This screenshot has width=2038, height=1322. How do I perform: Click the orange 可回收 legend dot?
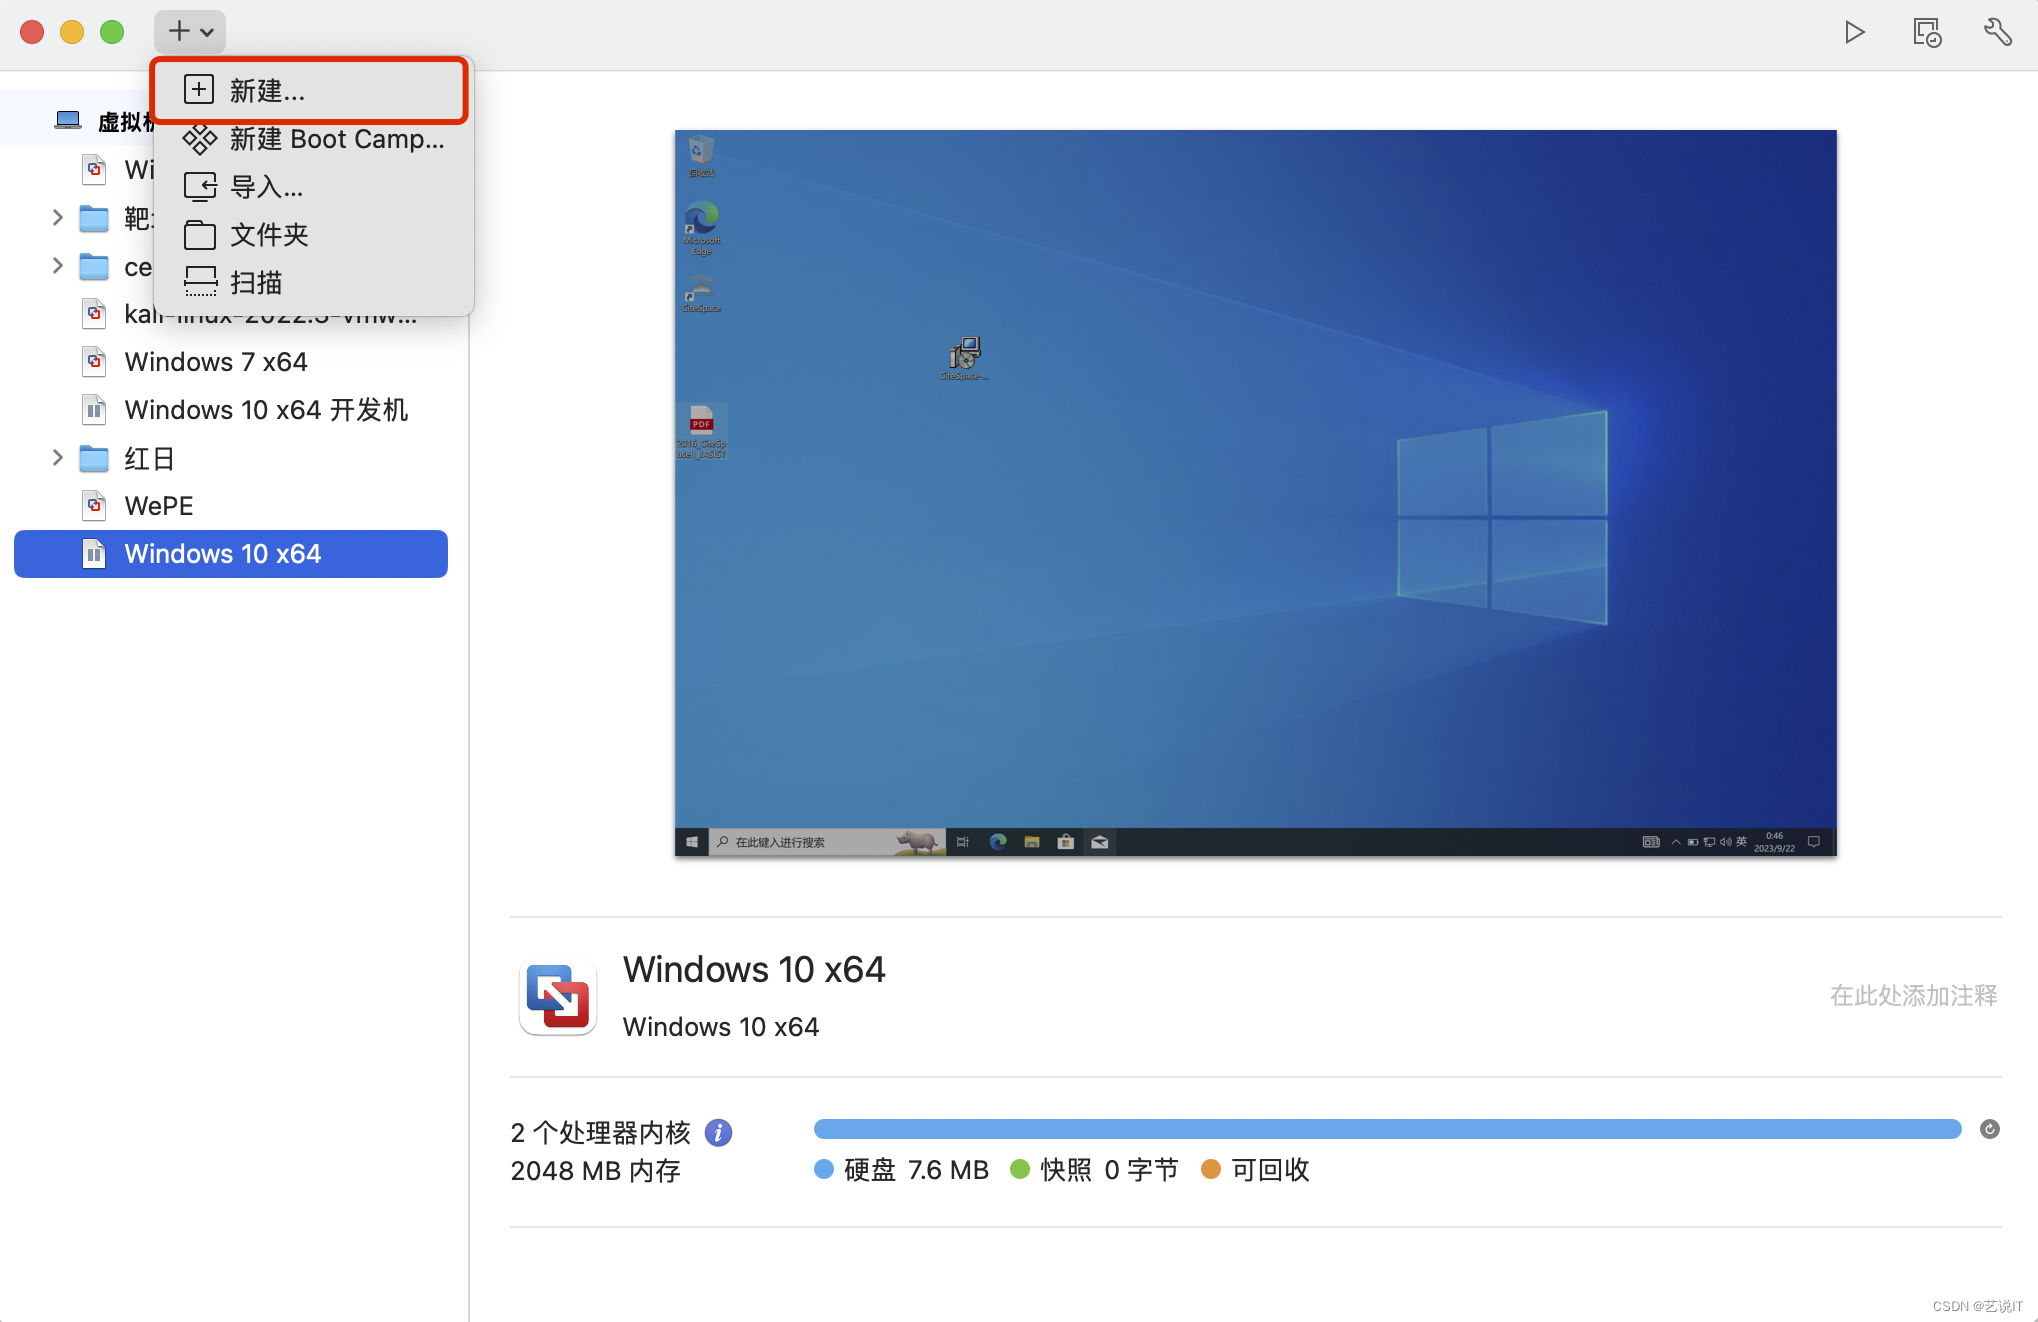[1210, 1169]
